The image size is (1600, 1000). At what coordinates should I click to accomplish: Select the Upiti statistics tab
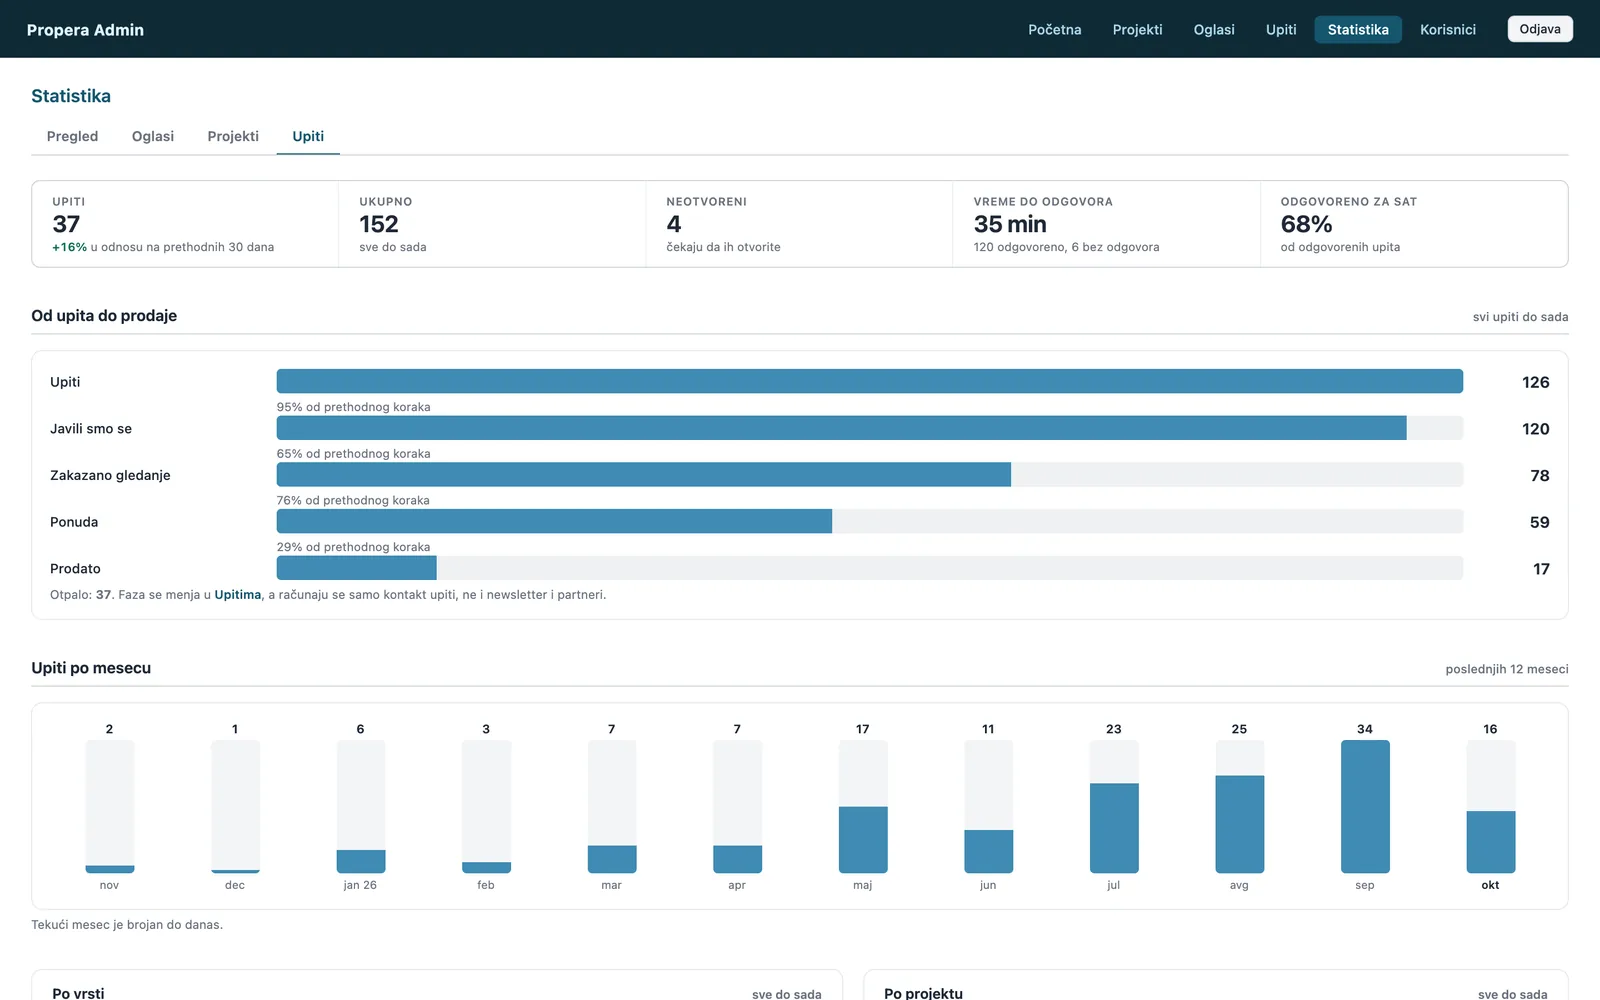pos(308,136)
